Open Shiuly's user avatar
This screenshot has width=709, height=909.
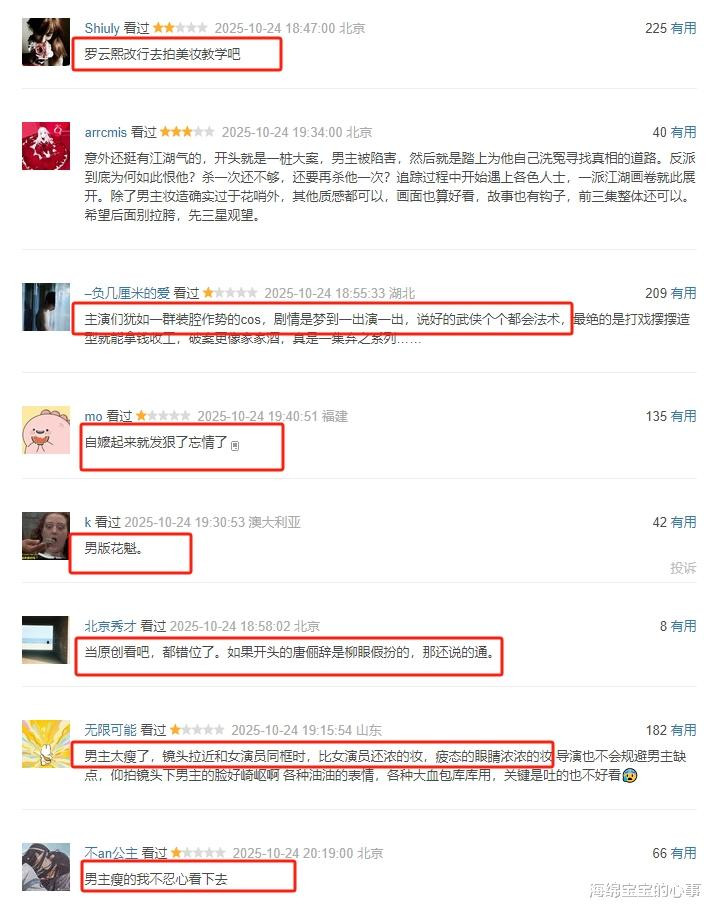[x=46, y=42]
